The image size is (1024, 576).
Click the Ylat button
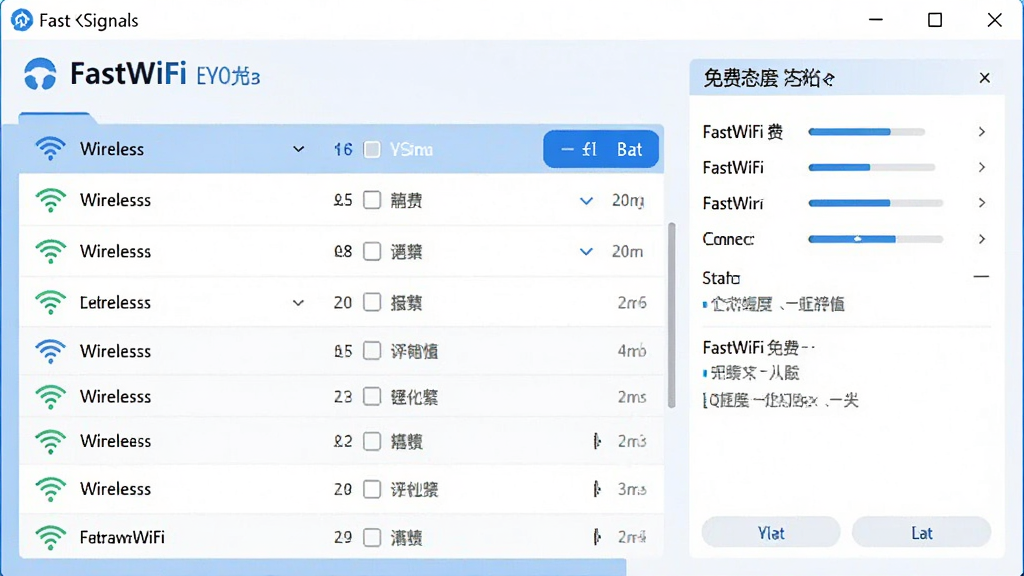tap(771, 533)
